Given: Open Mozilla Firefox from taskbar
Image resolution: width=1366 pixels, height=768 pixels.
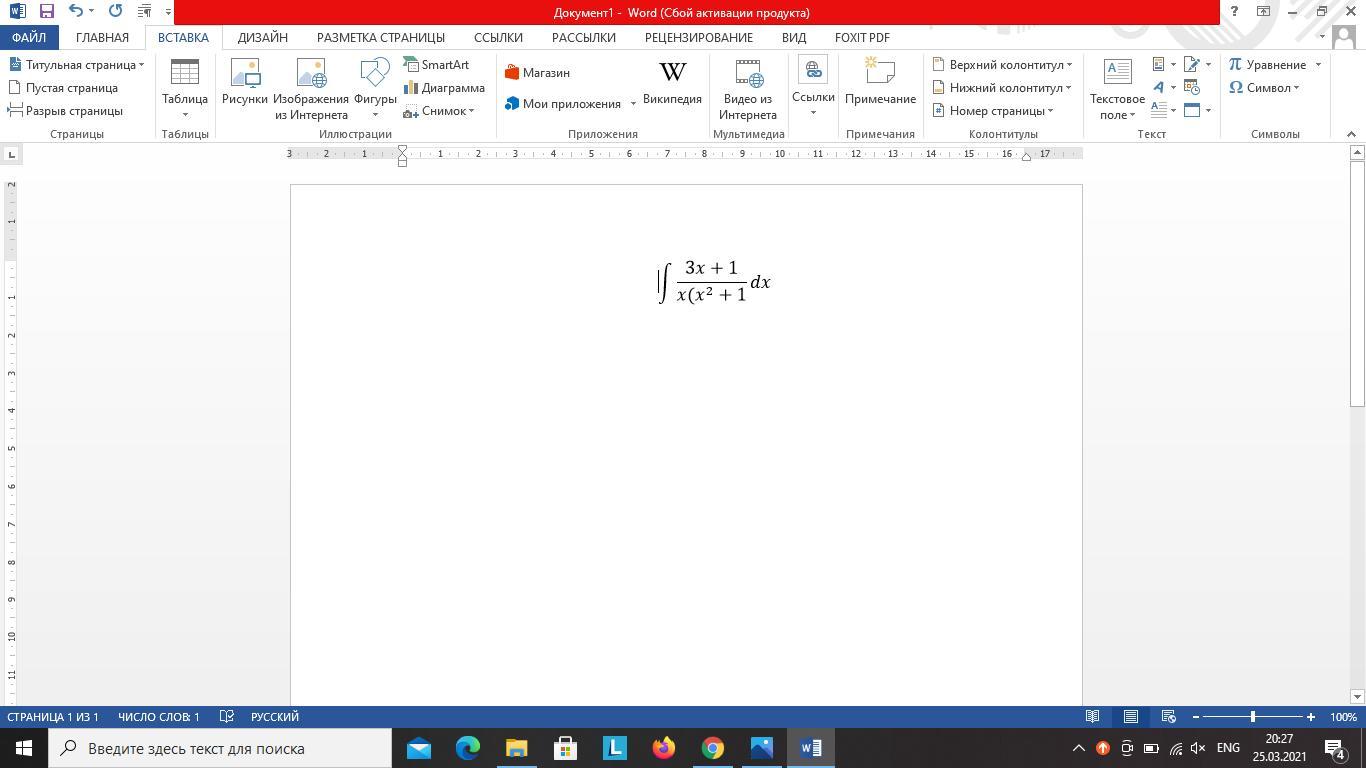Looking at the screenshot, I should coord(663,748).
